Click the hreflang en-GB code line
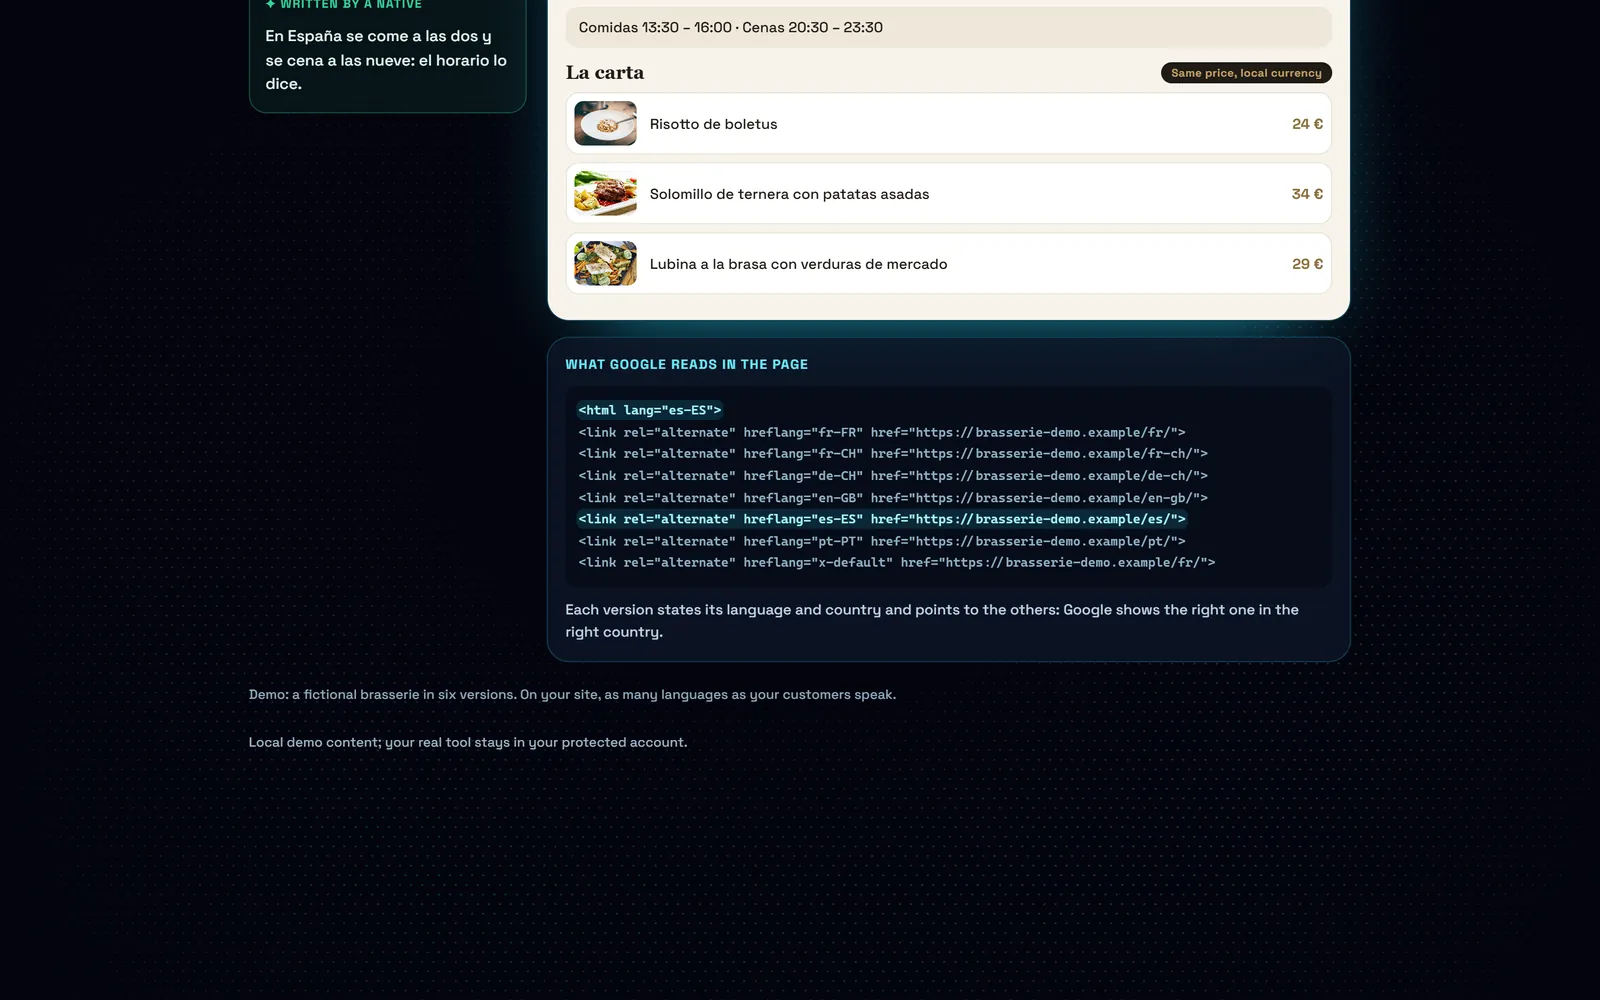1600x1000 pixels. pyautogui.click(x=893, y=498)
